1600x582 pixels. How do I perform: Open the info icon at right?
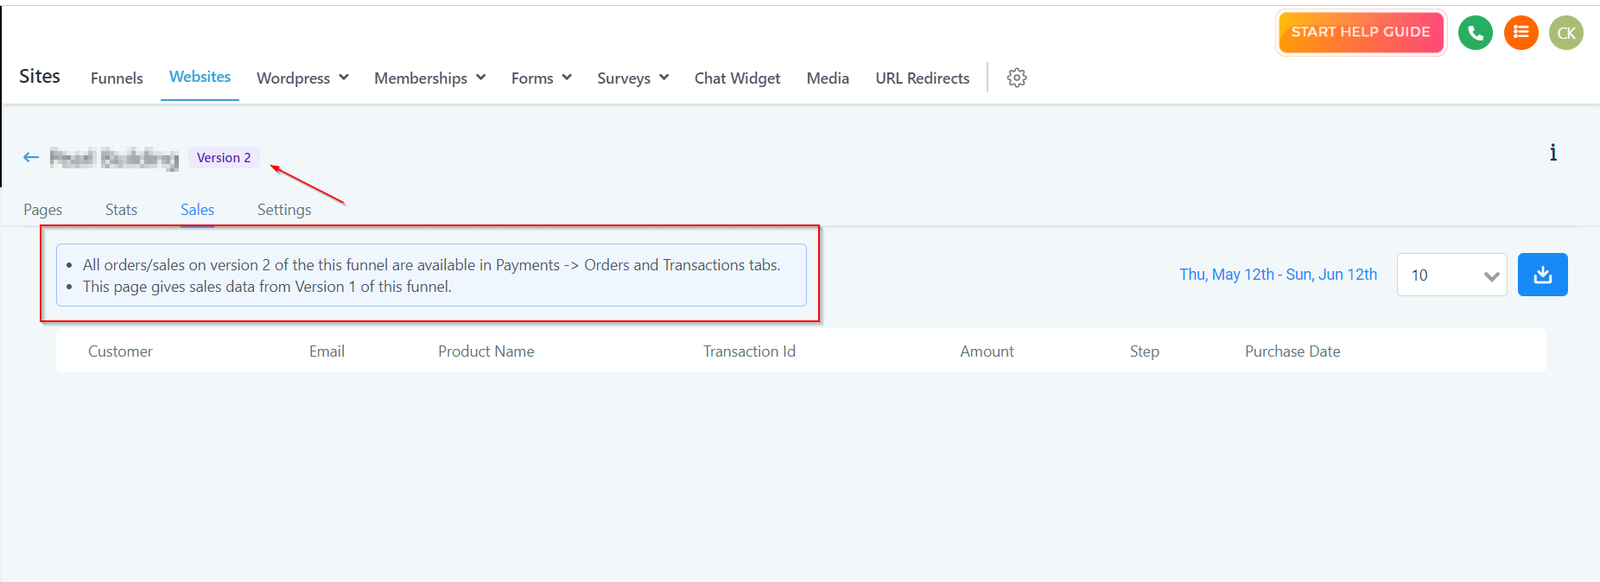point(1553,153)
